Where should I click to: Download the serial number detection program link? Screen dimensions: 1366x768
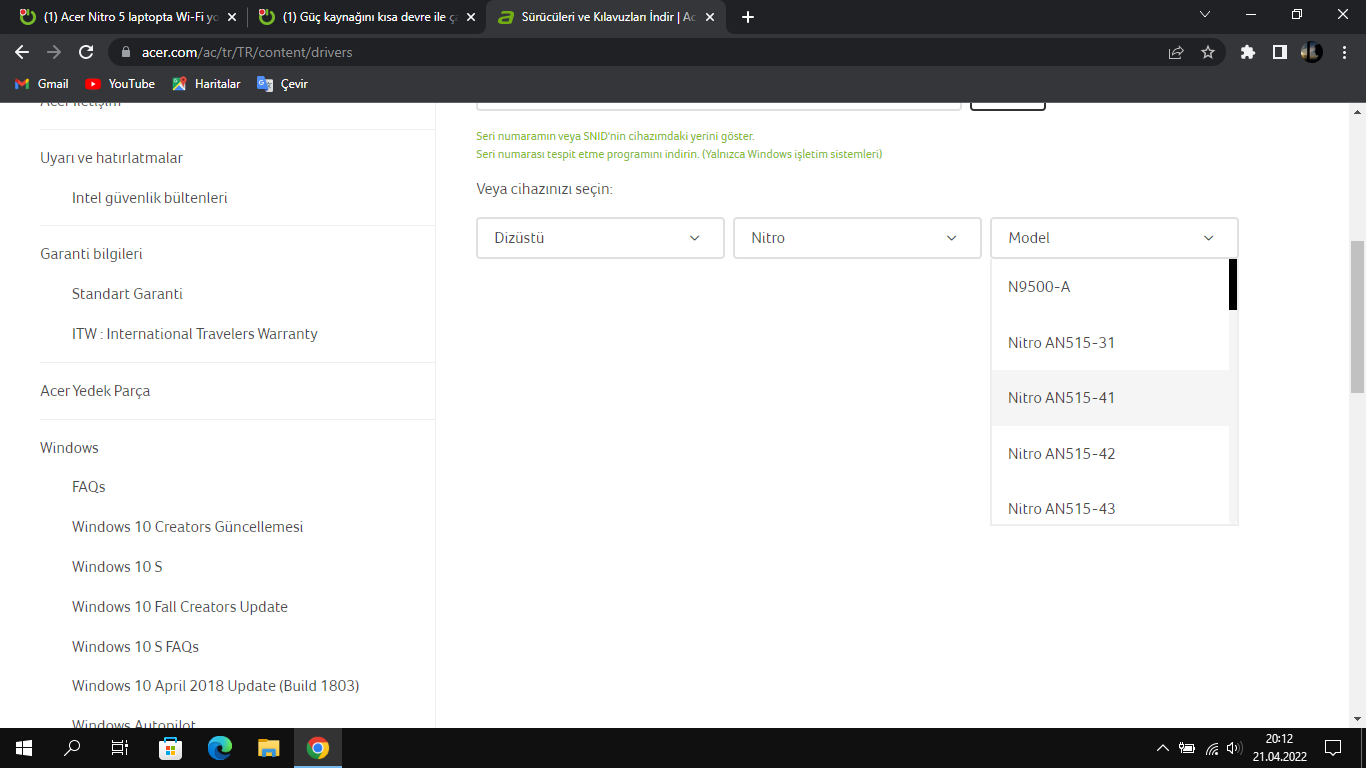click(679, 154)
